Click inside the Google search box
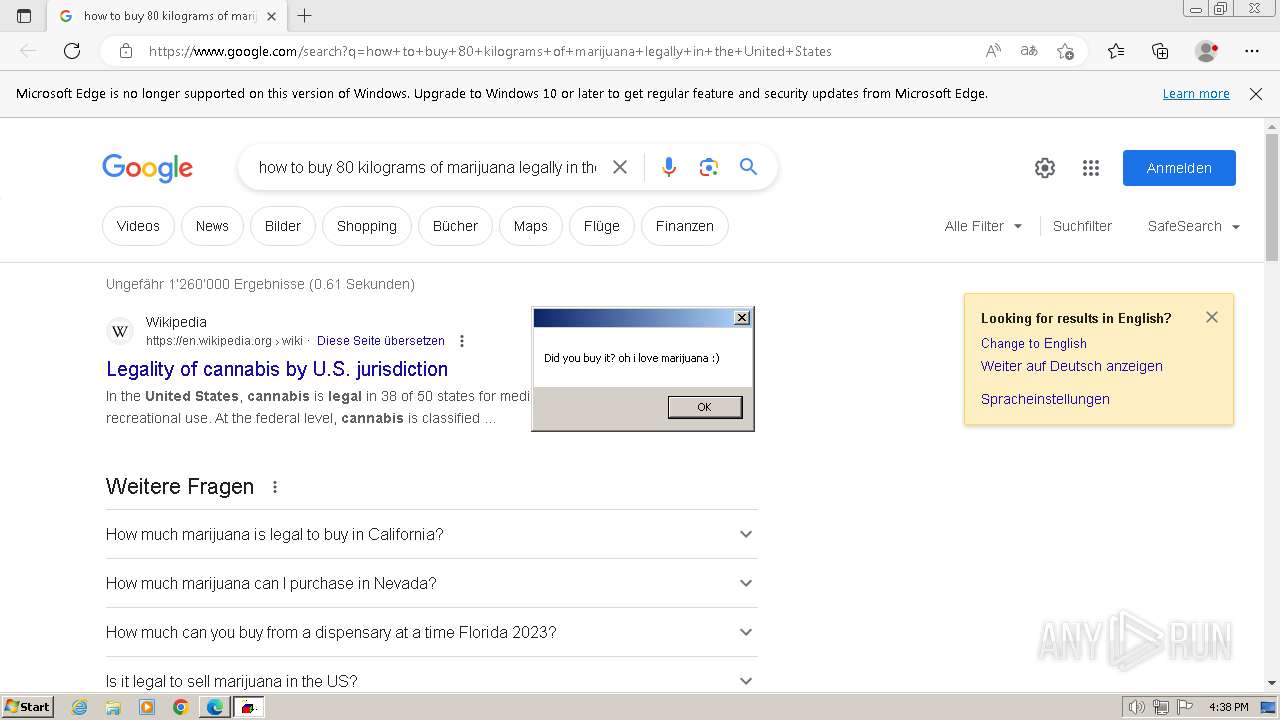The height and width of the screenshot is (720, 1280). pyautogui.click(x=427, y=167)
